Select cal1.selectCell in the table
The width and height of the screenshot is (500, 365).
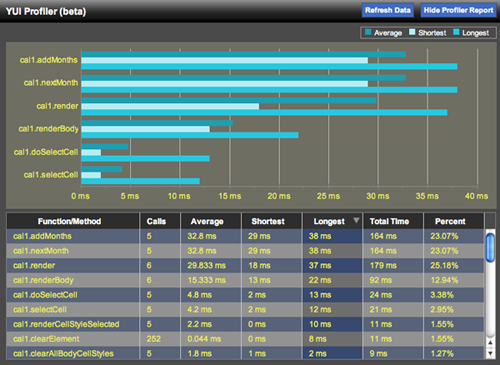(x=40, y=310)
